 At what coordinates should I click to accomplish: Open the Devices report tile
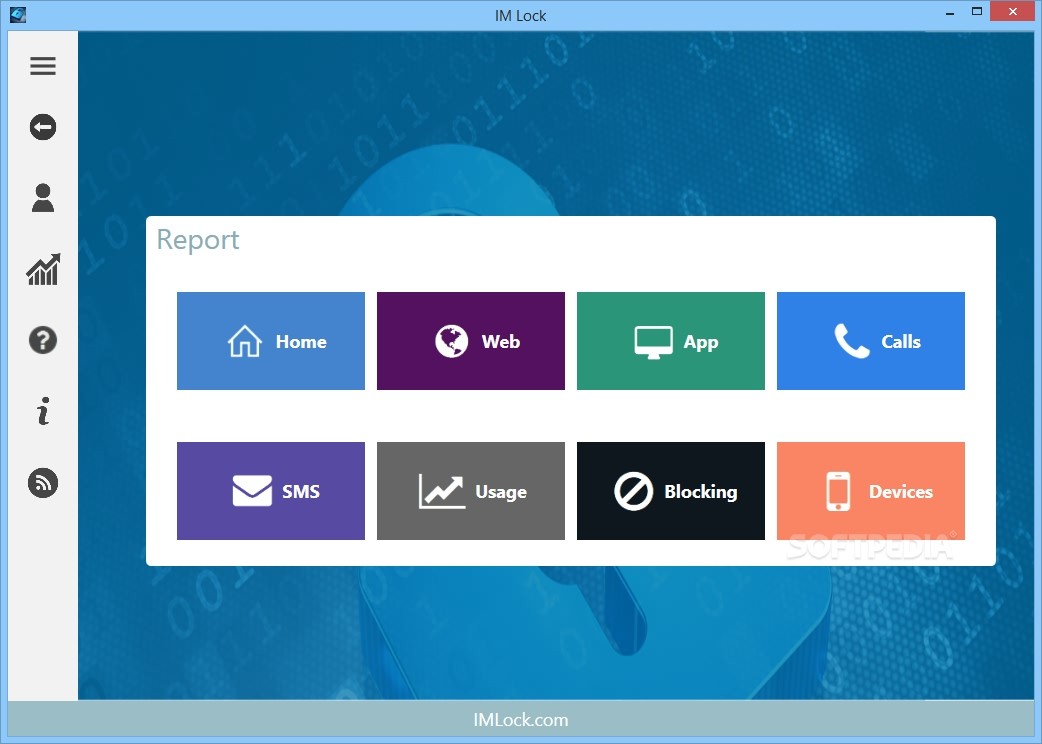pos(871,491)
